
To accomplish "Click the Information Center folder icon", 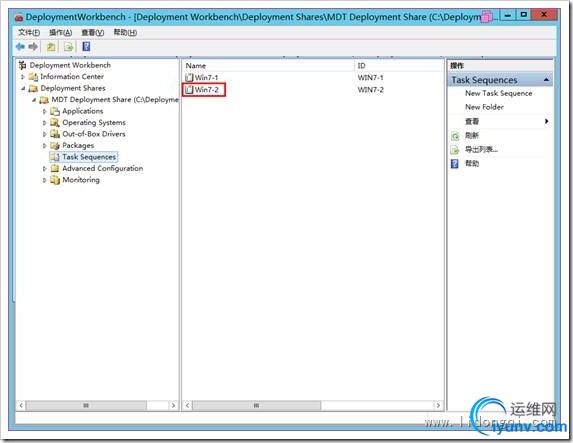I will (33, 77).
